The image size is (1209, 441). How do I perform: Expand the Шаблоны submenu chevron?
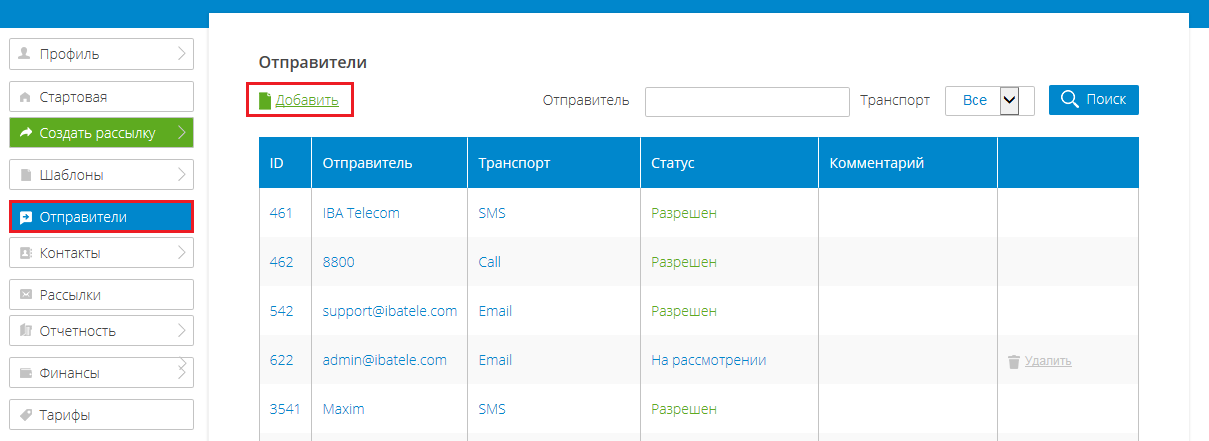pos(182,175)
